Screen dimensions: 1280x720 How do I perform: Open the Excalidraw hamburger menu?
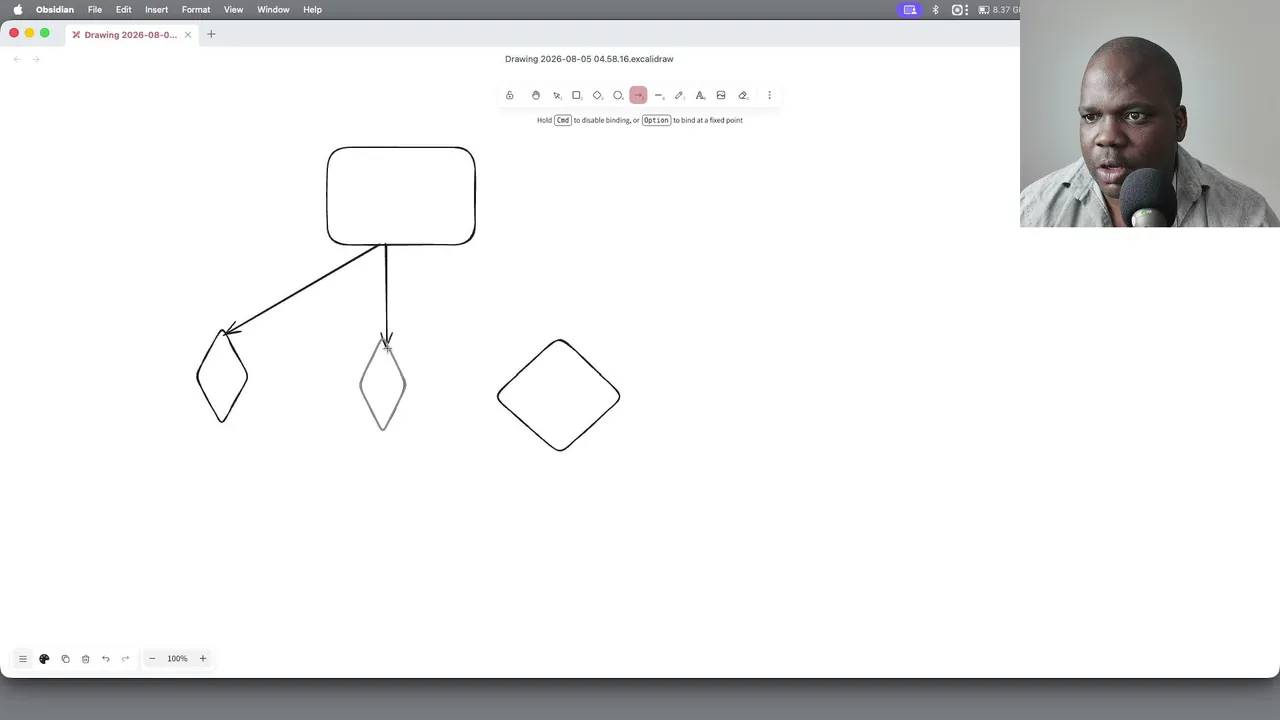click(22, 658)
